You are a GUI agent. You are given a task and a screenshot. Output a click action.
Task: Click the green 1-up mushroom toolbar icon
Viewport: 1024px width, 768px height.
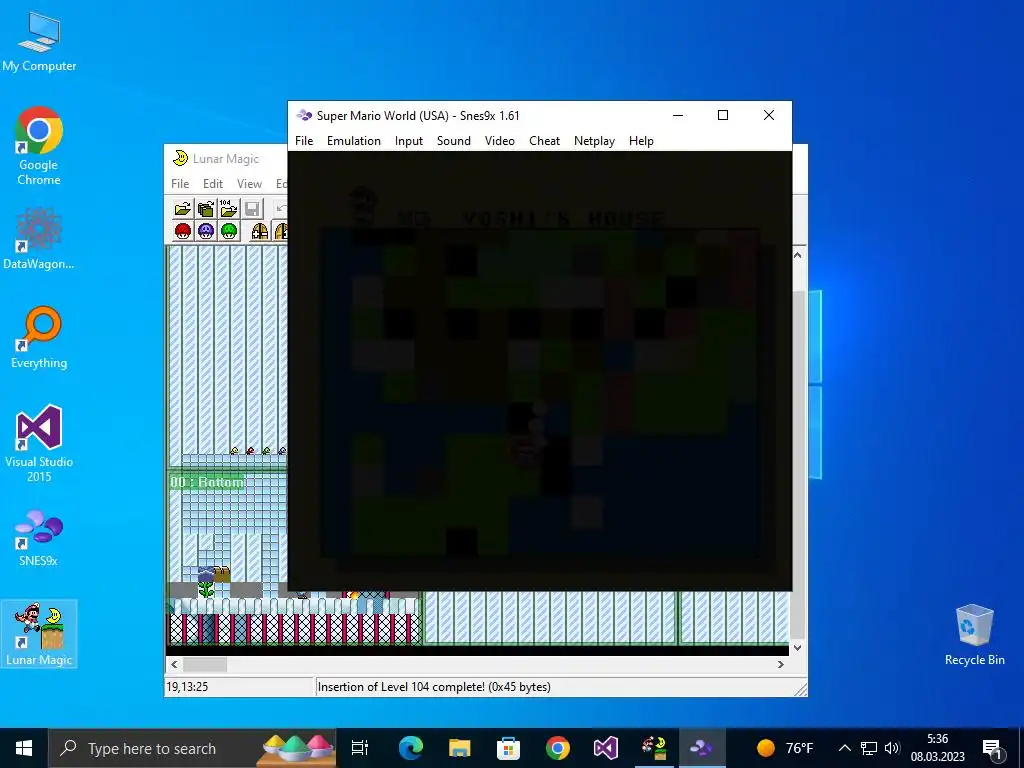coord(229,231)
